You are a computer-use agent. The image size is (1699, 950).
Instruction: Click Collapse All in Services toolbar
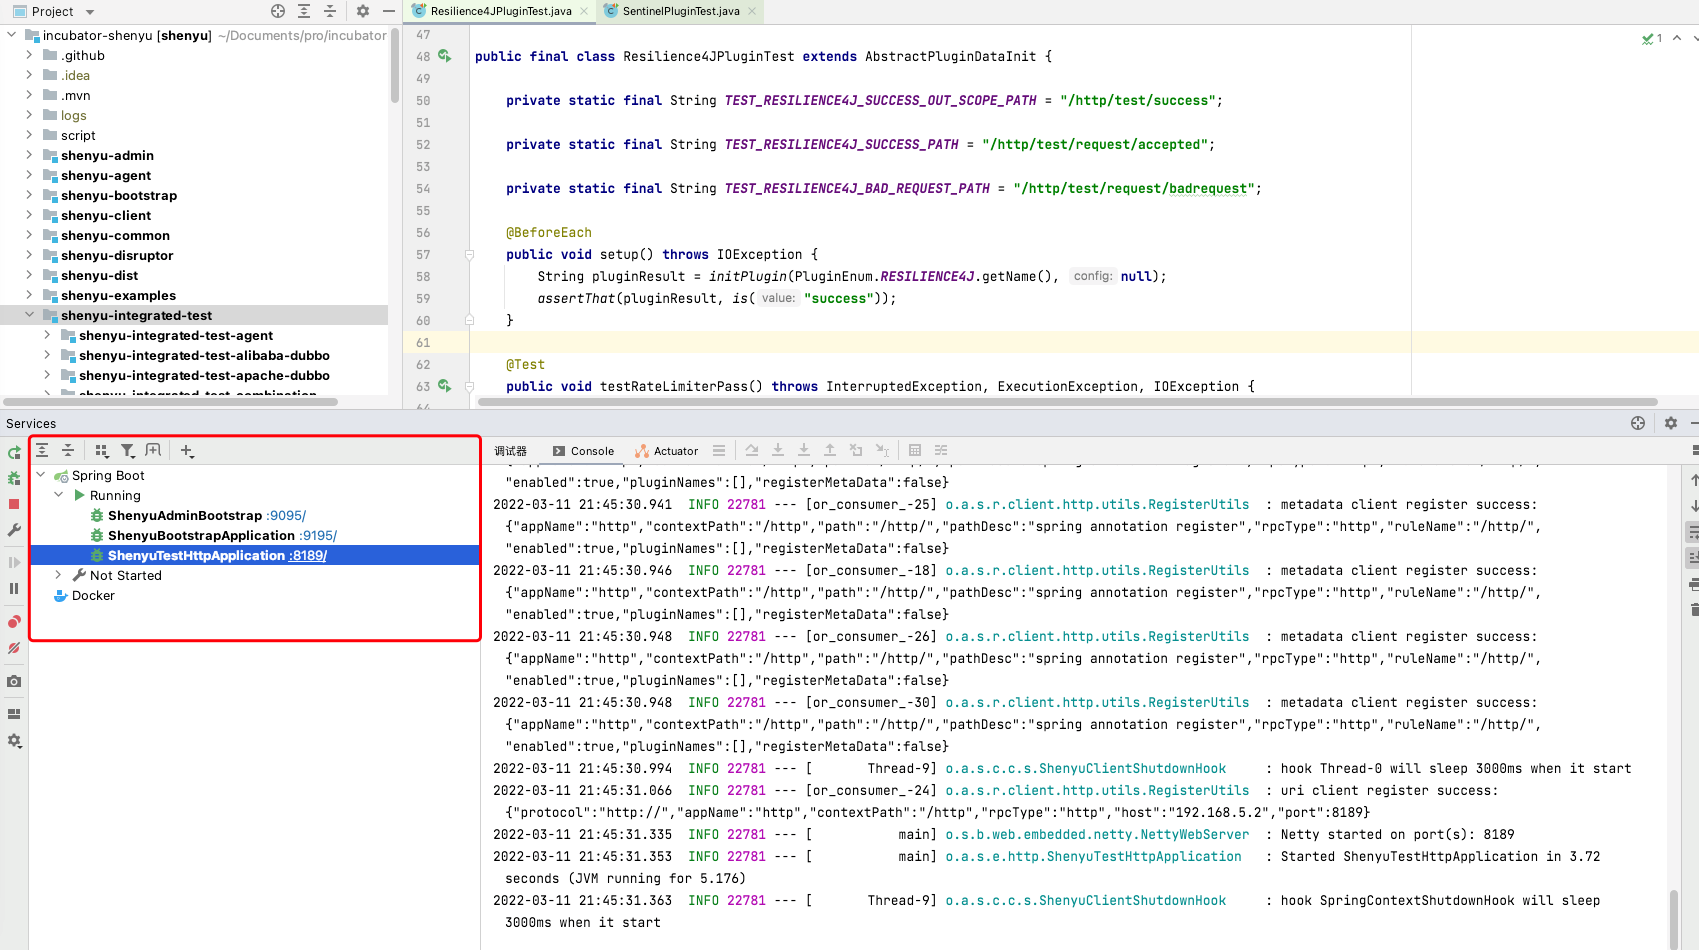pyautogui.click(x=68, y=451)
